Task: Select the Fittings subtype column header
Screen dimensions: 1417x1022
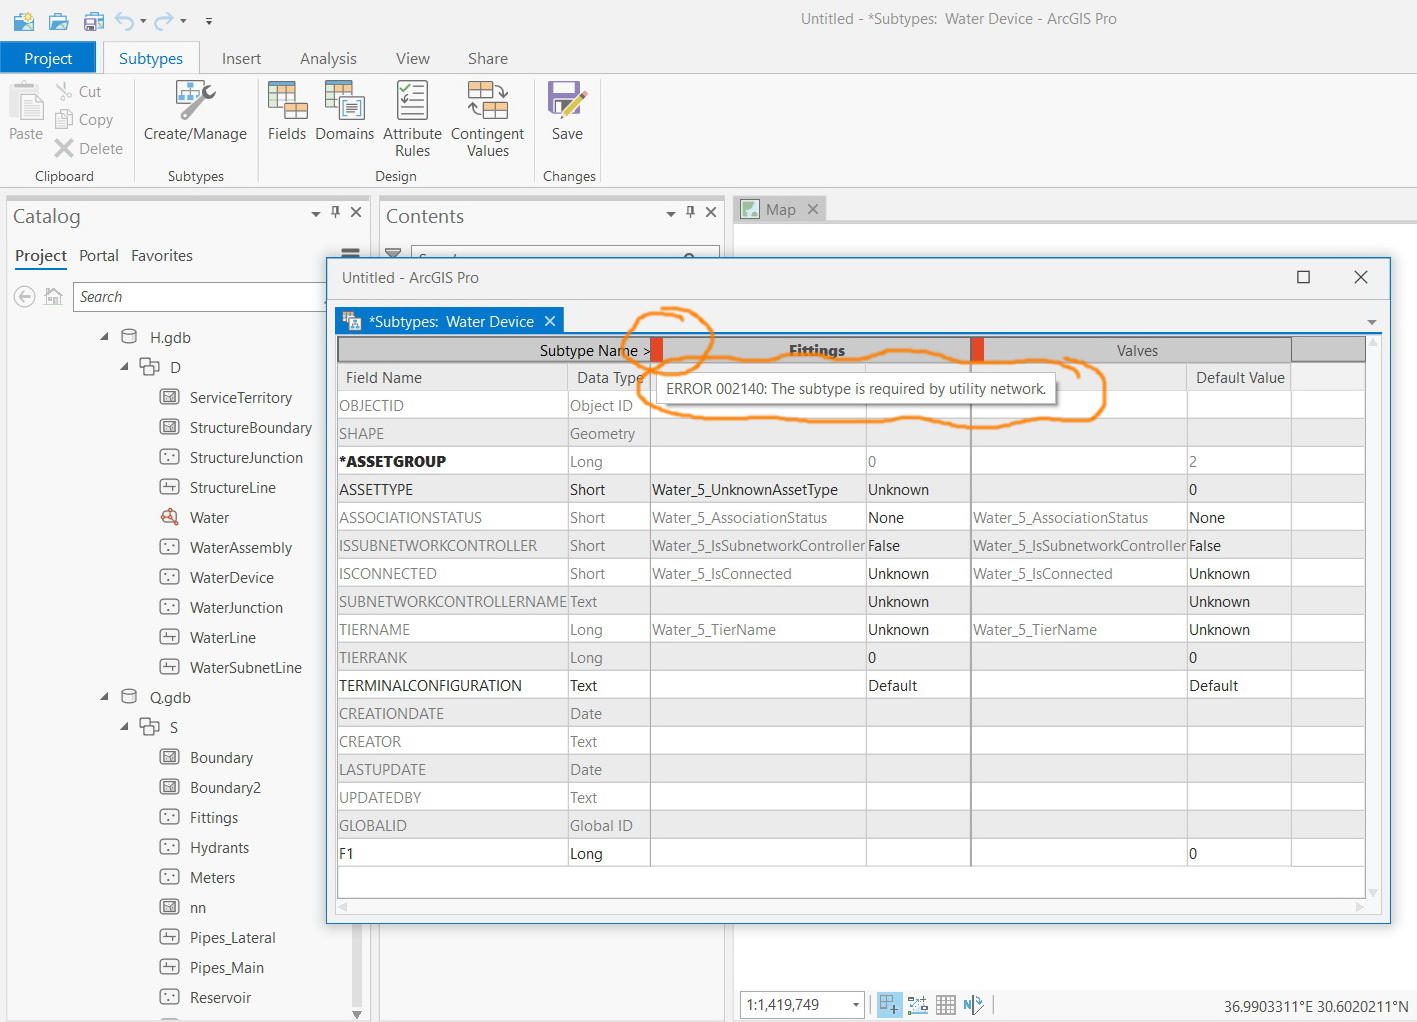Action: (x=817, y=350)
